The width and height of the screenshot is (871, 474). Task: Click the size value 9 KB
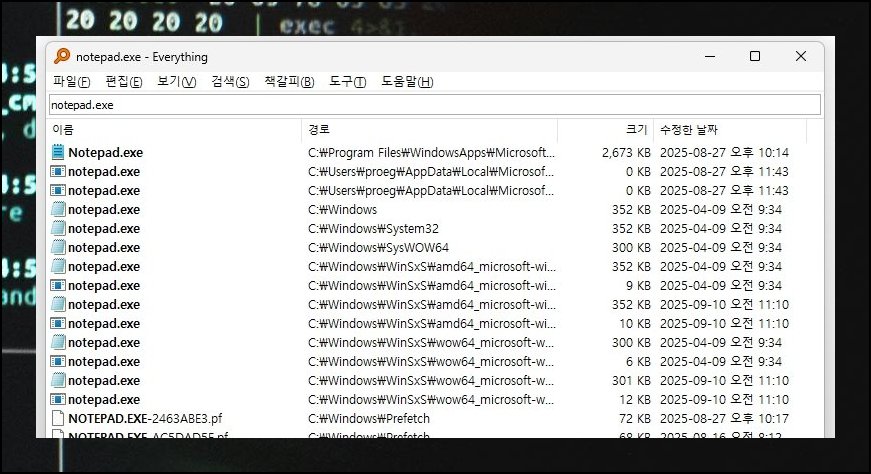click(x=638, y=286)
